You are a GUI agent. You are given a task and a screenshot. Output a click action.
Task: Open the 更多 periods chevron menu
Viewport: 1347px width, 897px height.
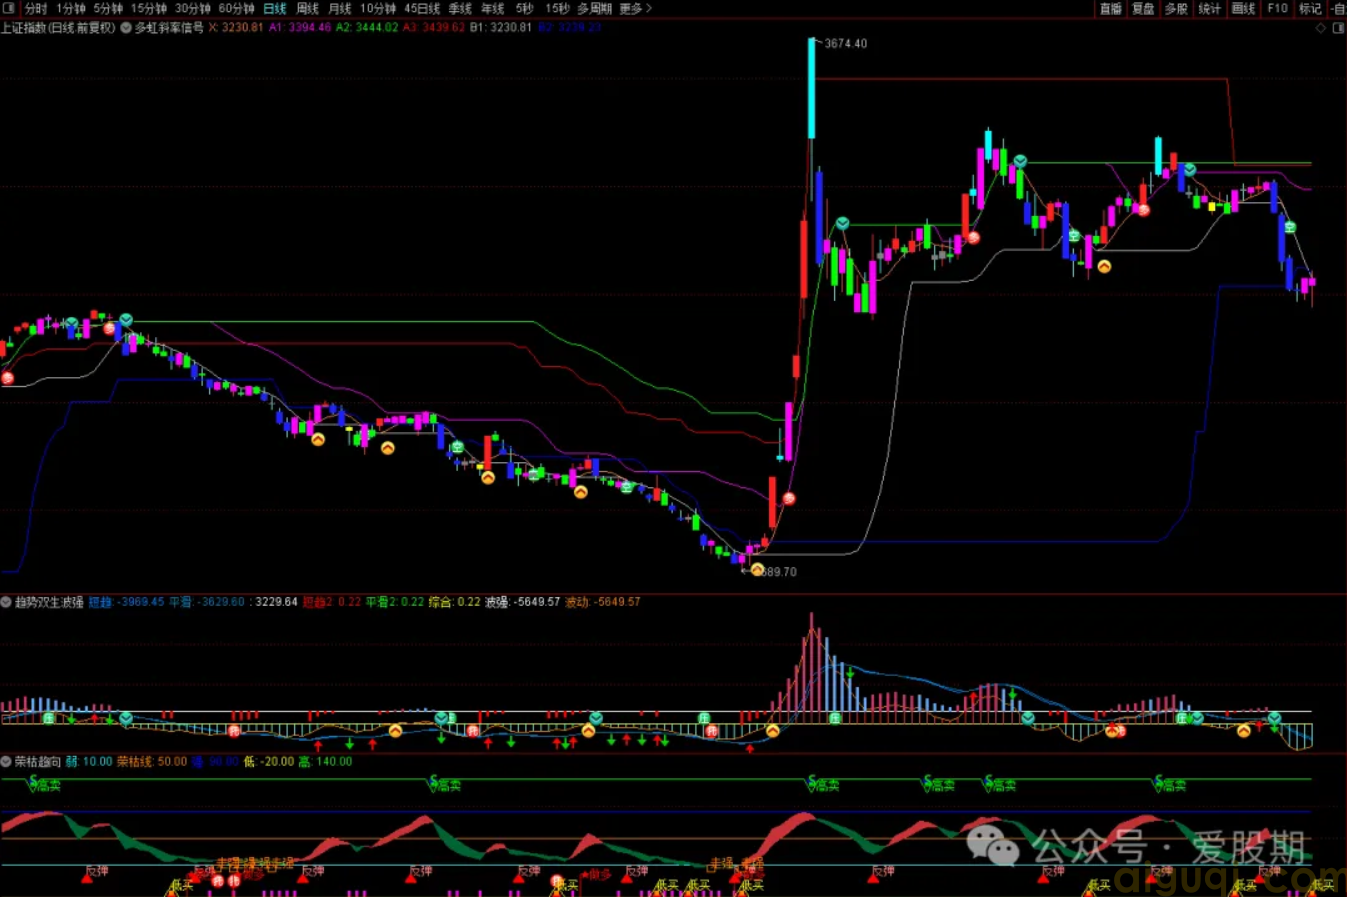636,8
